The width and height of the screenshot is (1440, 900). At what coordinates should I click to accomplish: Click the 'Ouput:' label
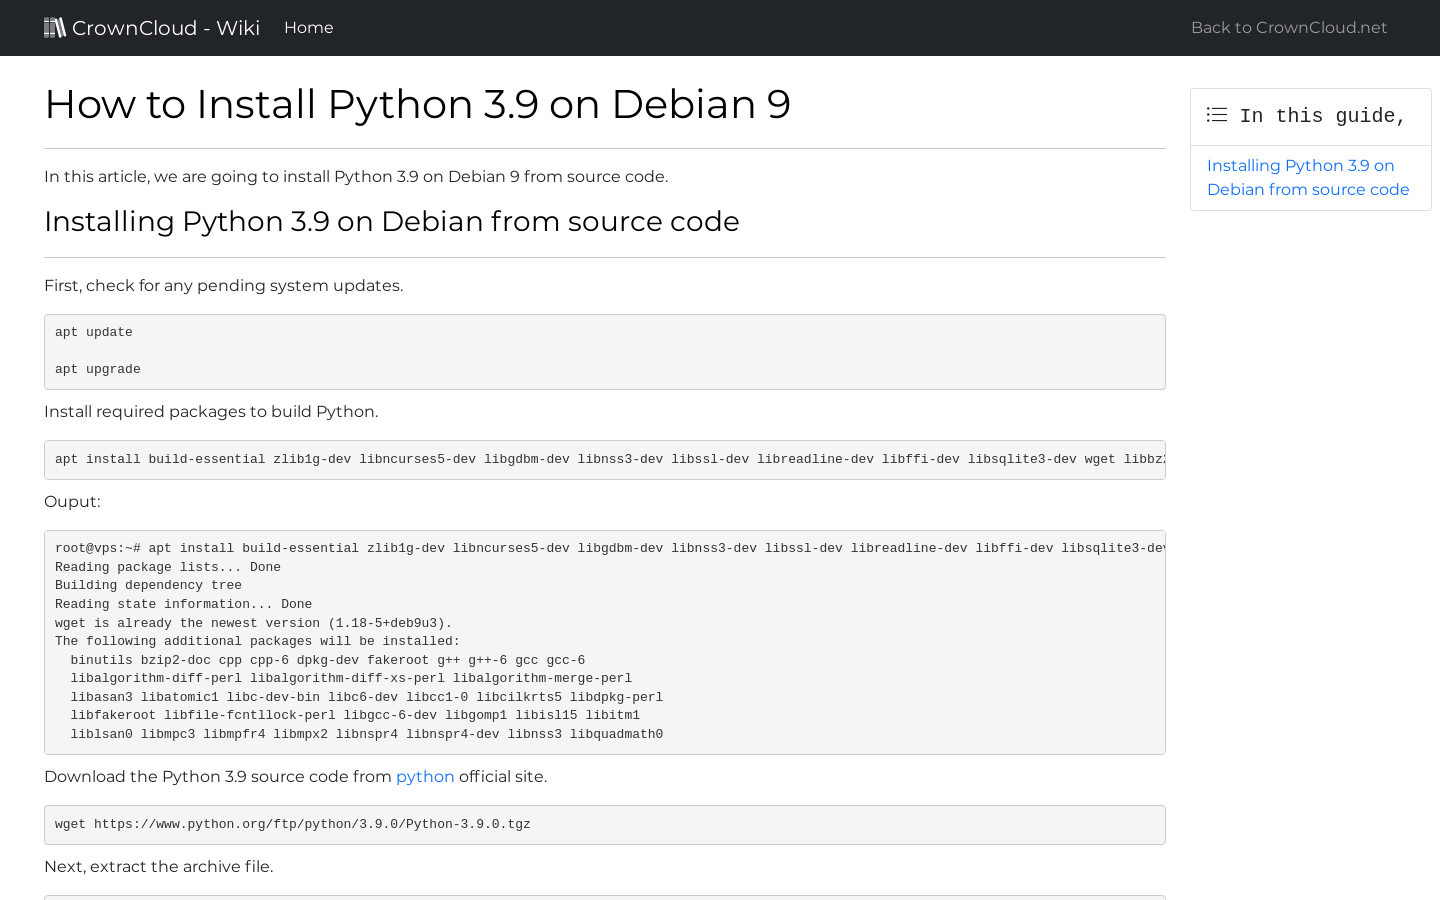tap(72, 502)
